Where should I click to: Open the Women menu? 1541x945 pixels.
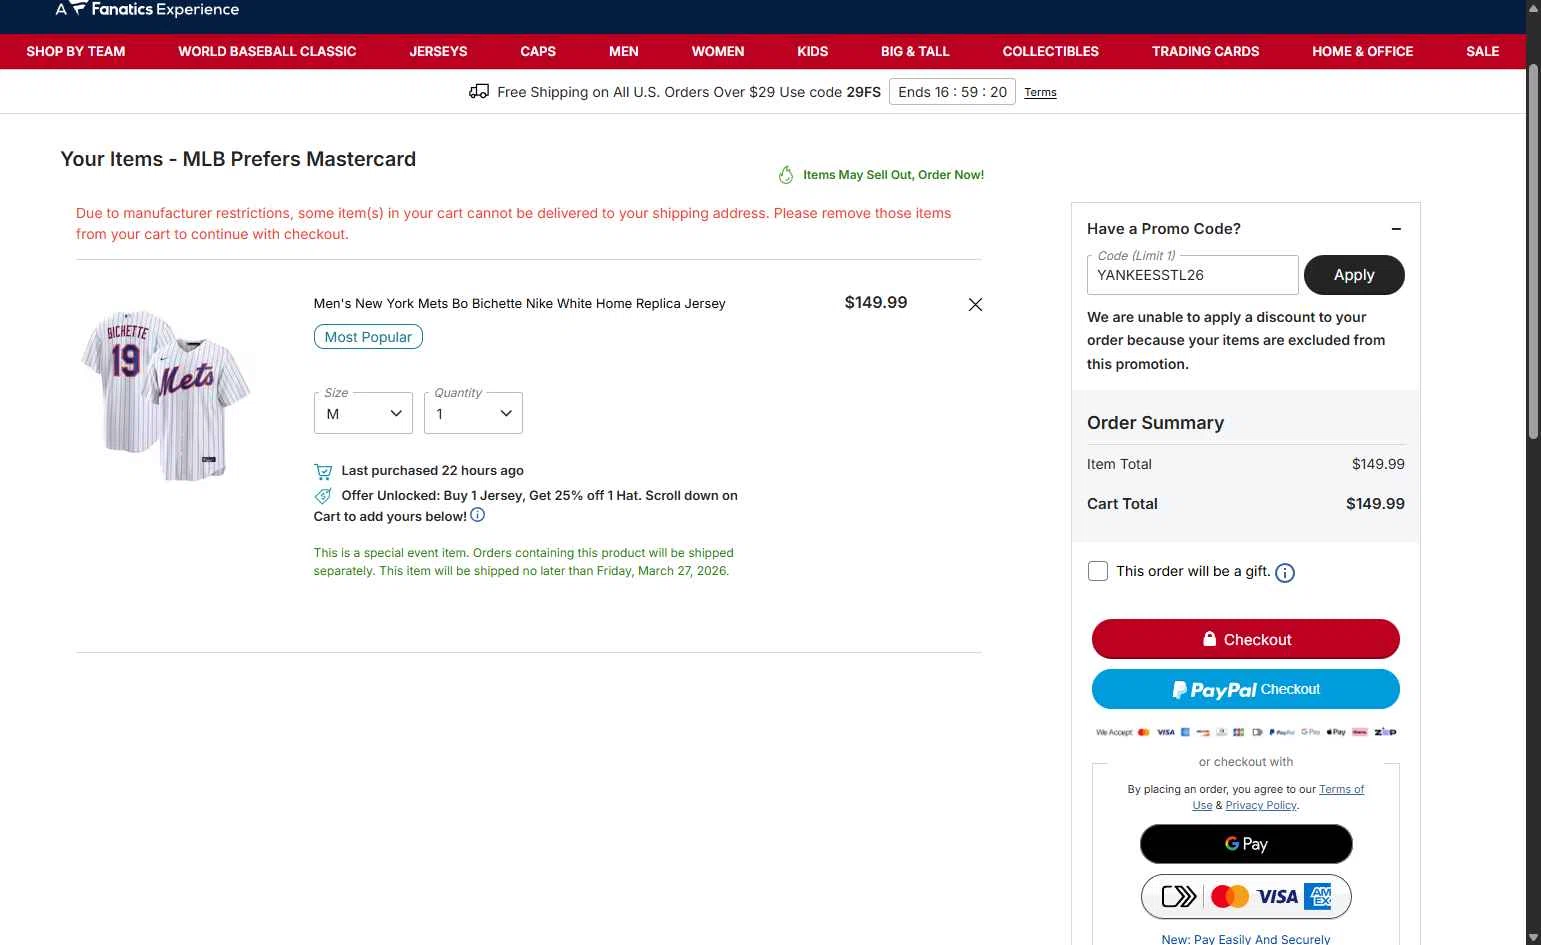[718, 51]
